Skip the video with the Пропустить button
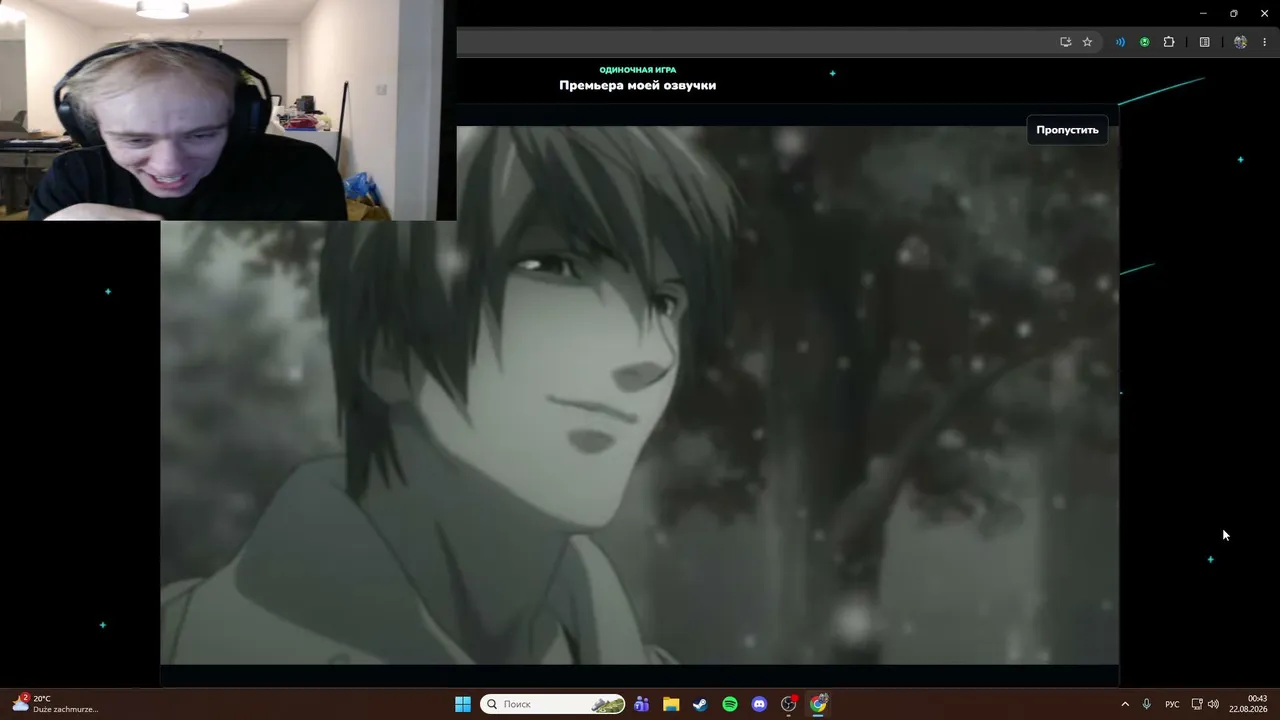Viewport: 1280px width, 720px height. click(x=1067, y=130)
